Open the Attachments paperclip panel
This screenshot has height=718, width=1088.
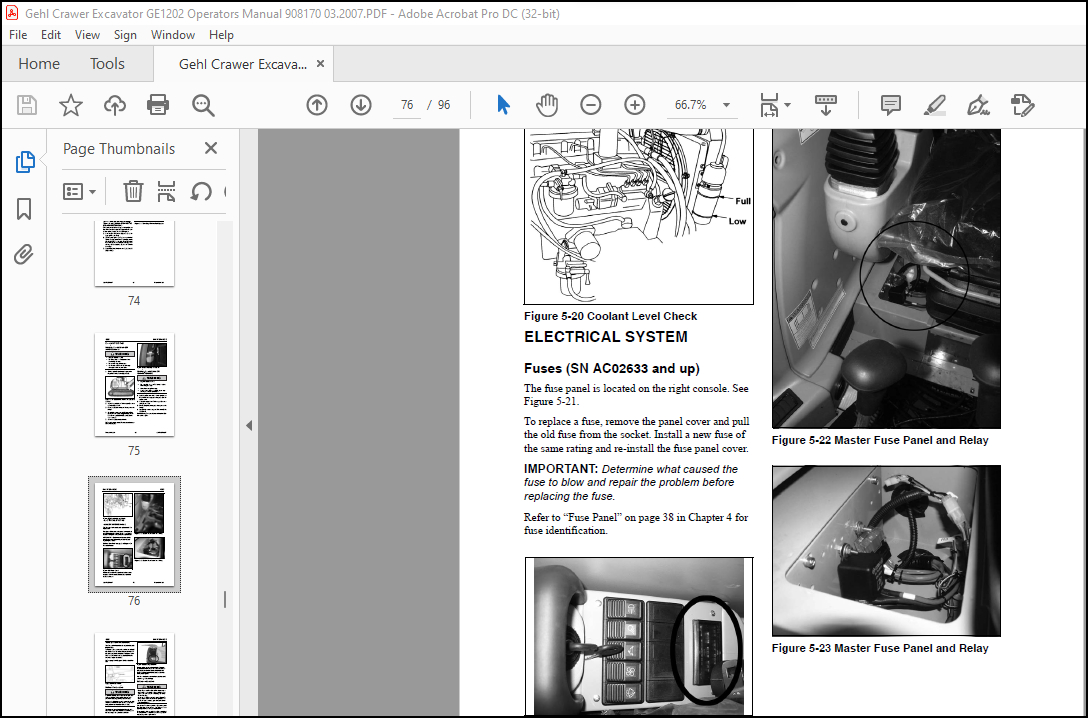24,255
